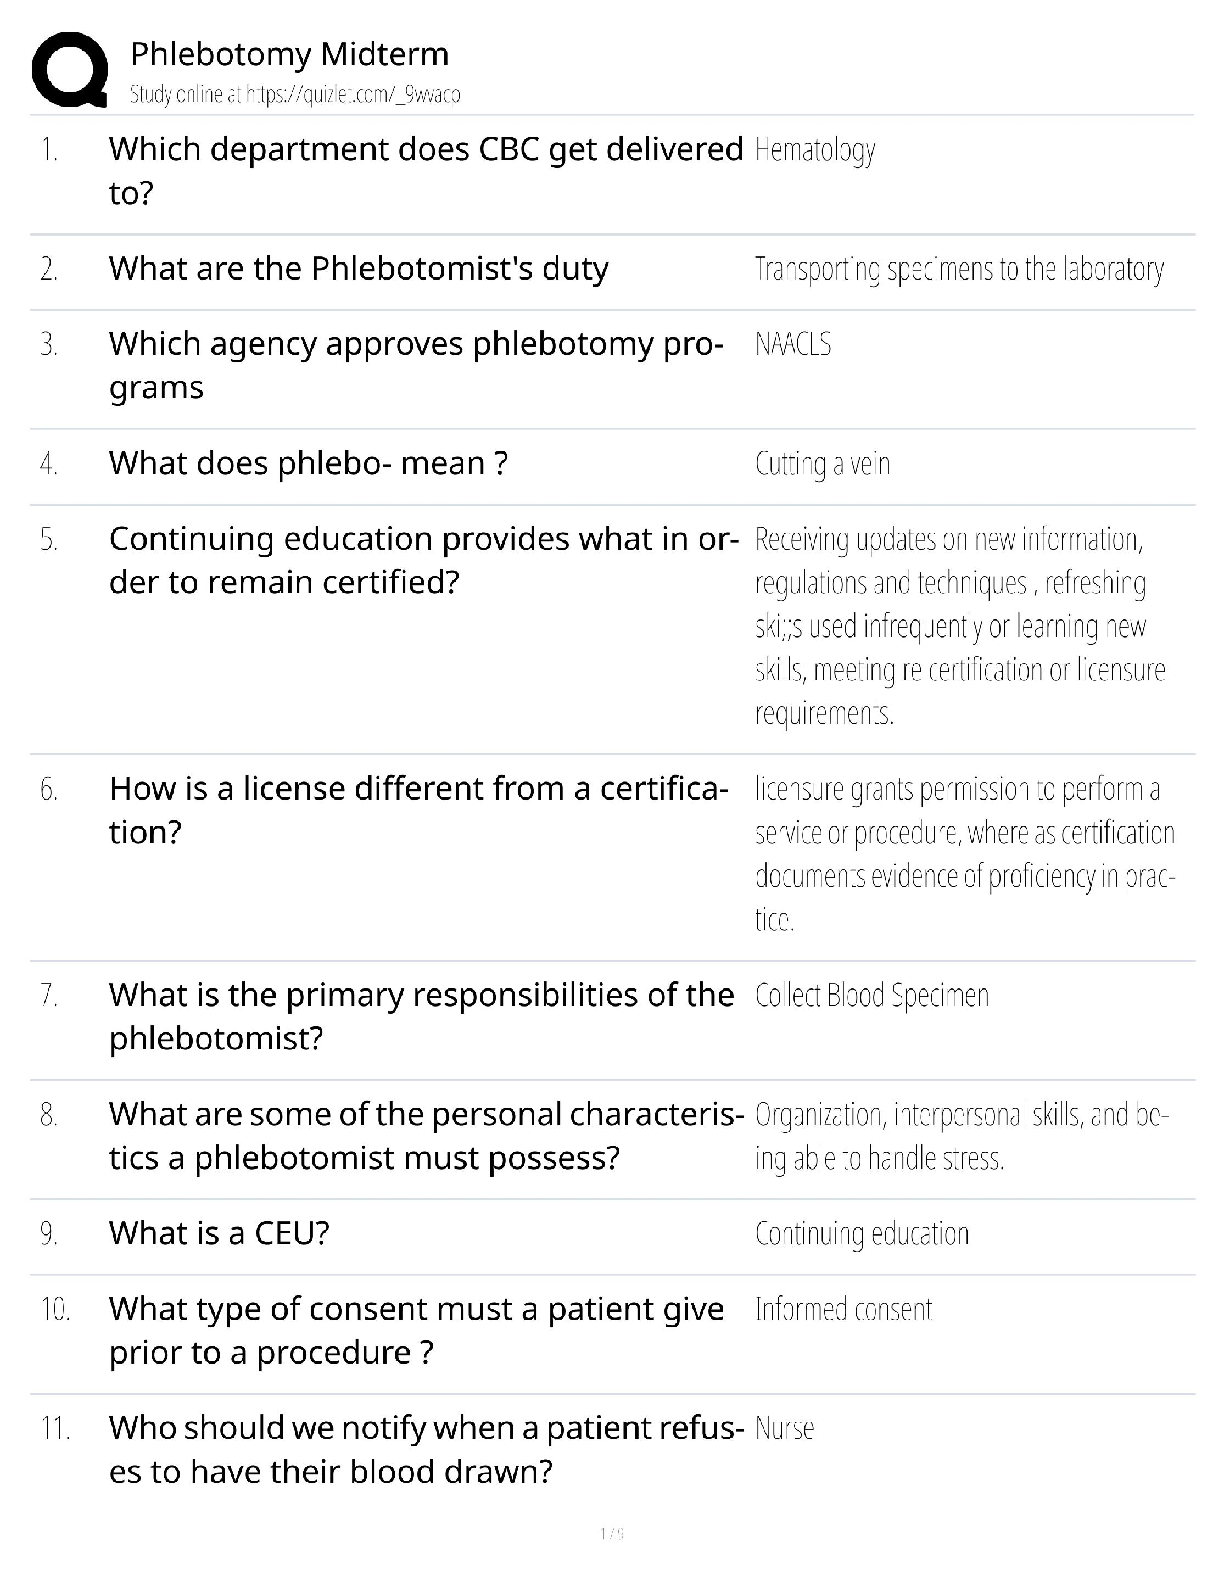Click the NAACLS answer text
The image size is (1224, 1584).
click(x=793, y=345)
